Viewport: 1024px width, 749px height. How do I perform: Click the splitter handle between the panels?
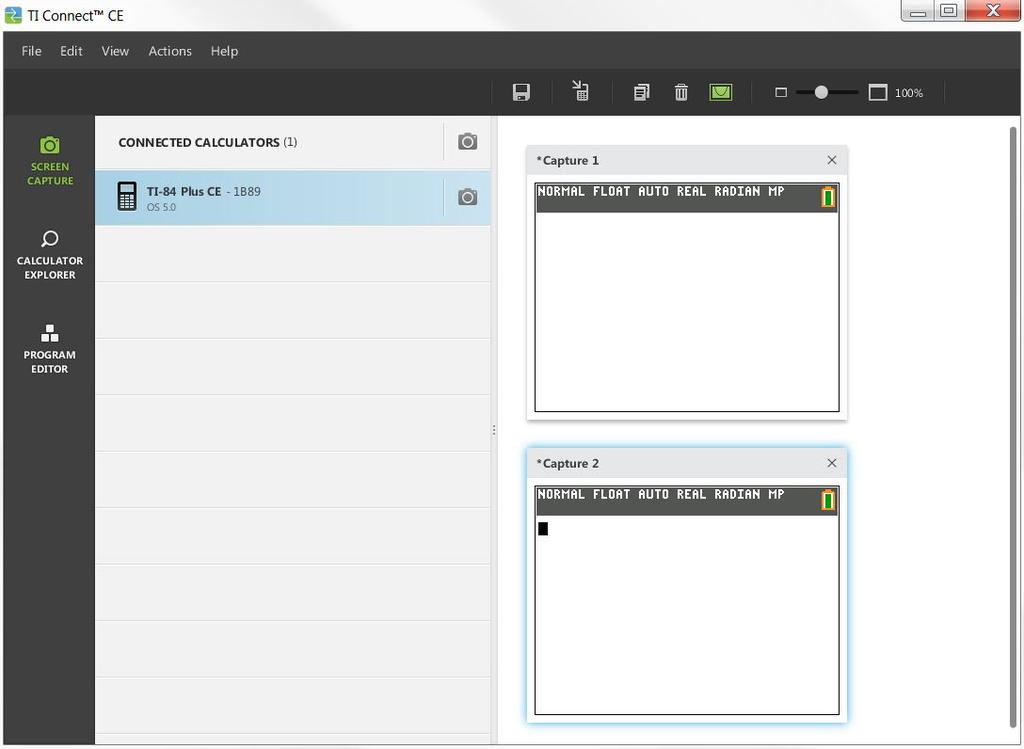pos(494,430)
